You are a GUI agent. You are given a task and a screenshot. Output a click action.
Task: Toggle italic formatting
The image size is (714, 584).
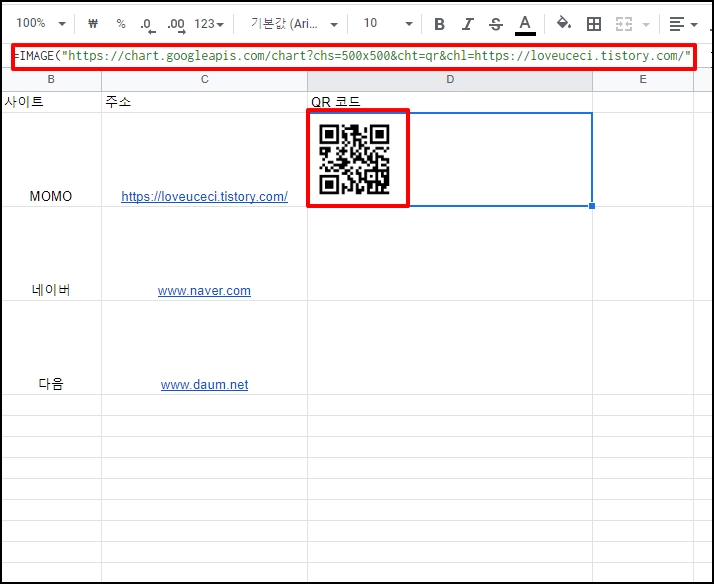point(468,24)
